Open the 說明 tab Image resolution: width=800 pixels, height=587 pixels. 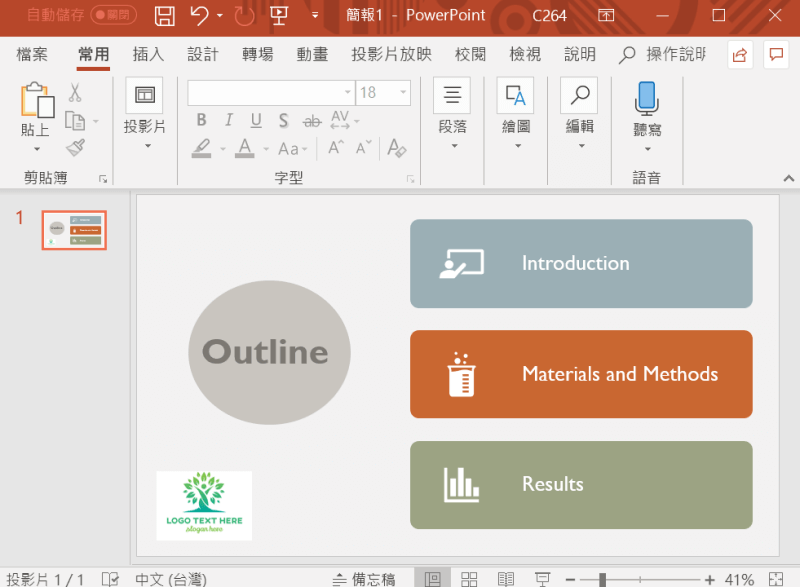tap(580, 54)
